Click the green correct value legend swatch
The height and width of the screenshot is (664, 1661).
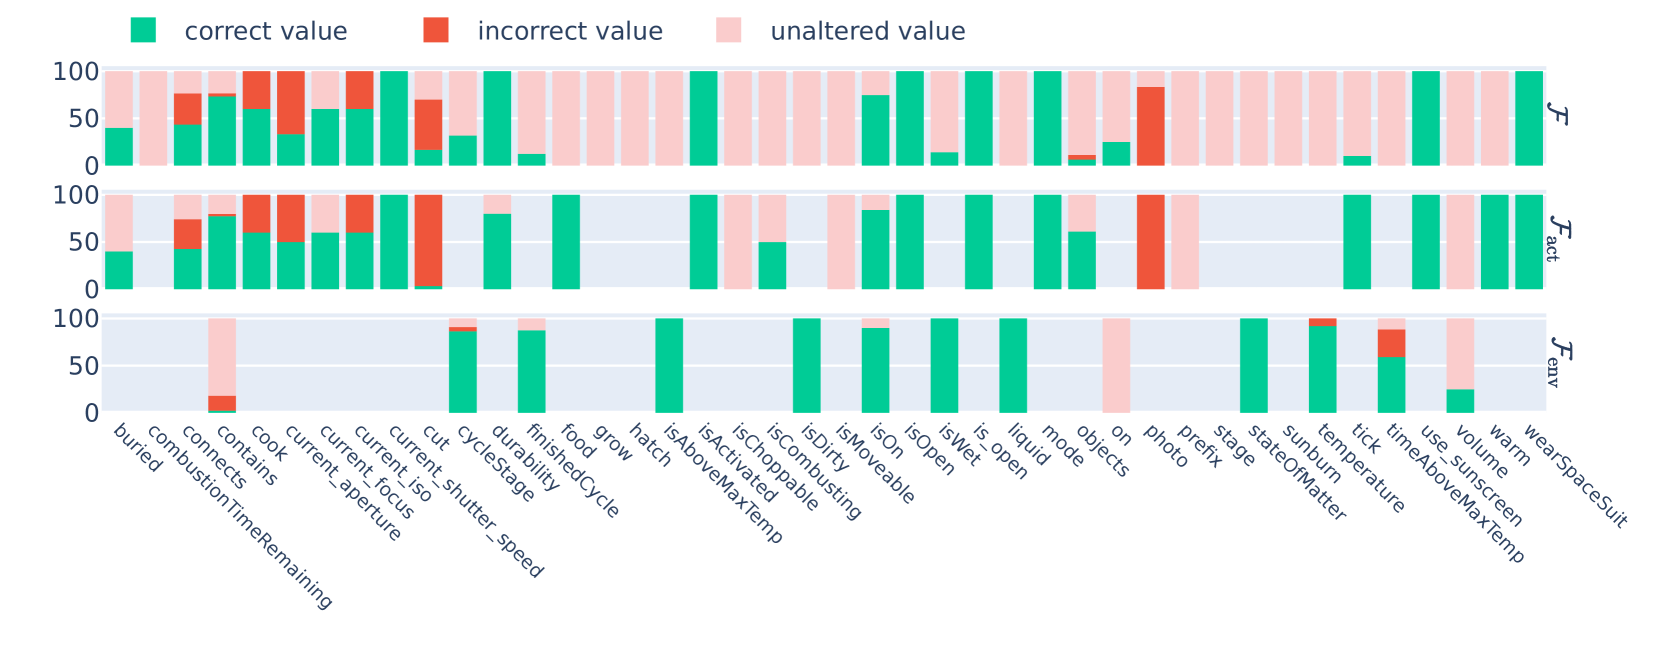[143, 30]
